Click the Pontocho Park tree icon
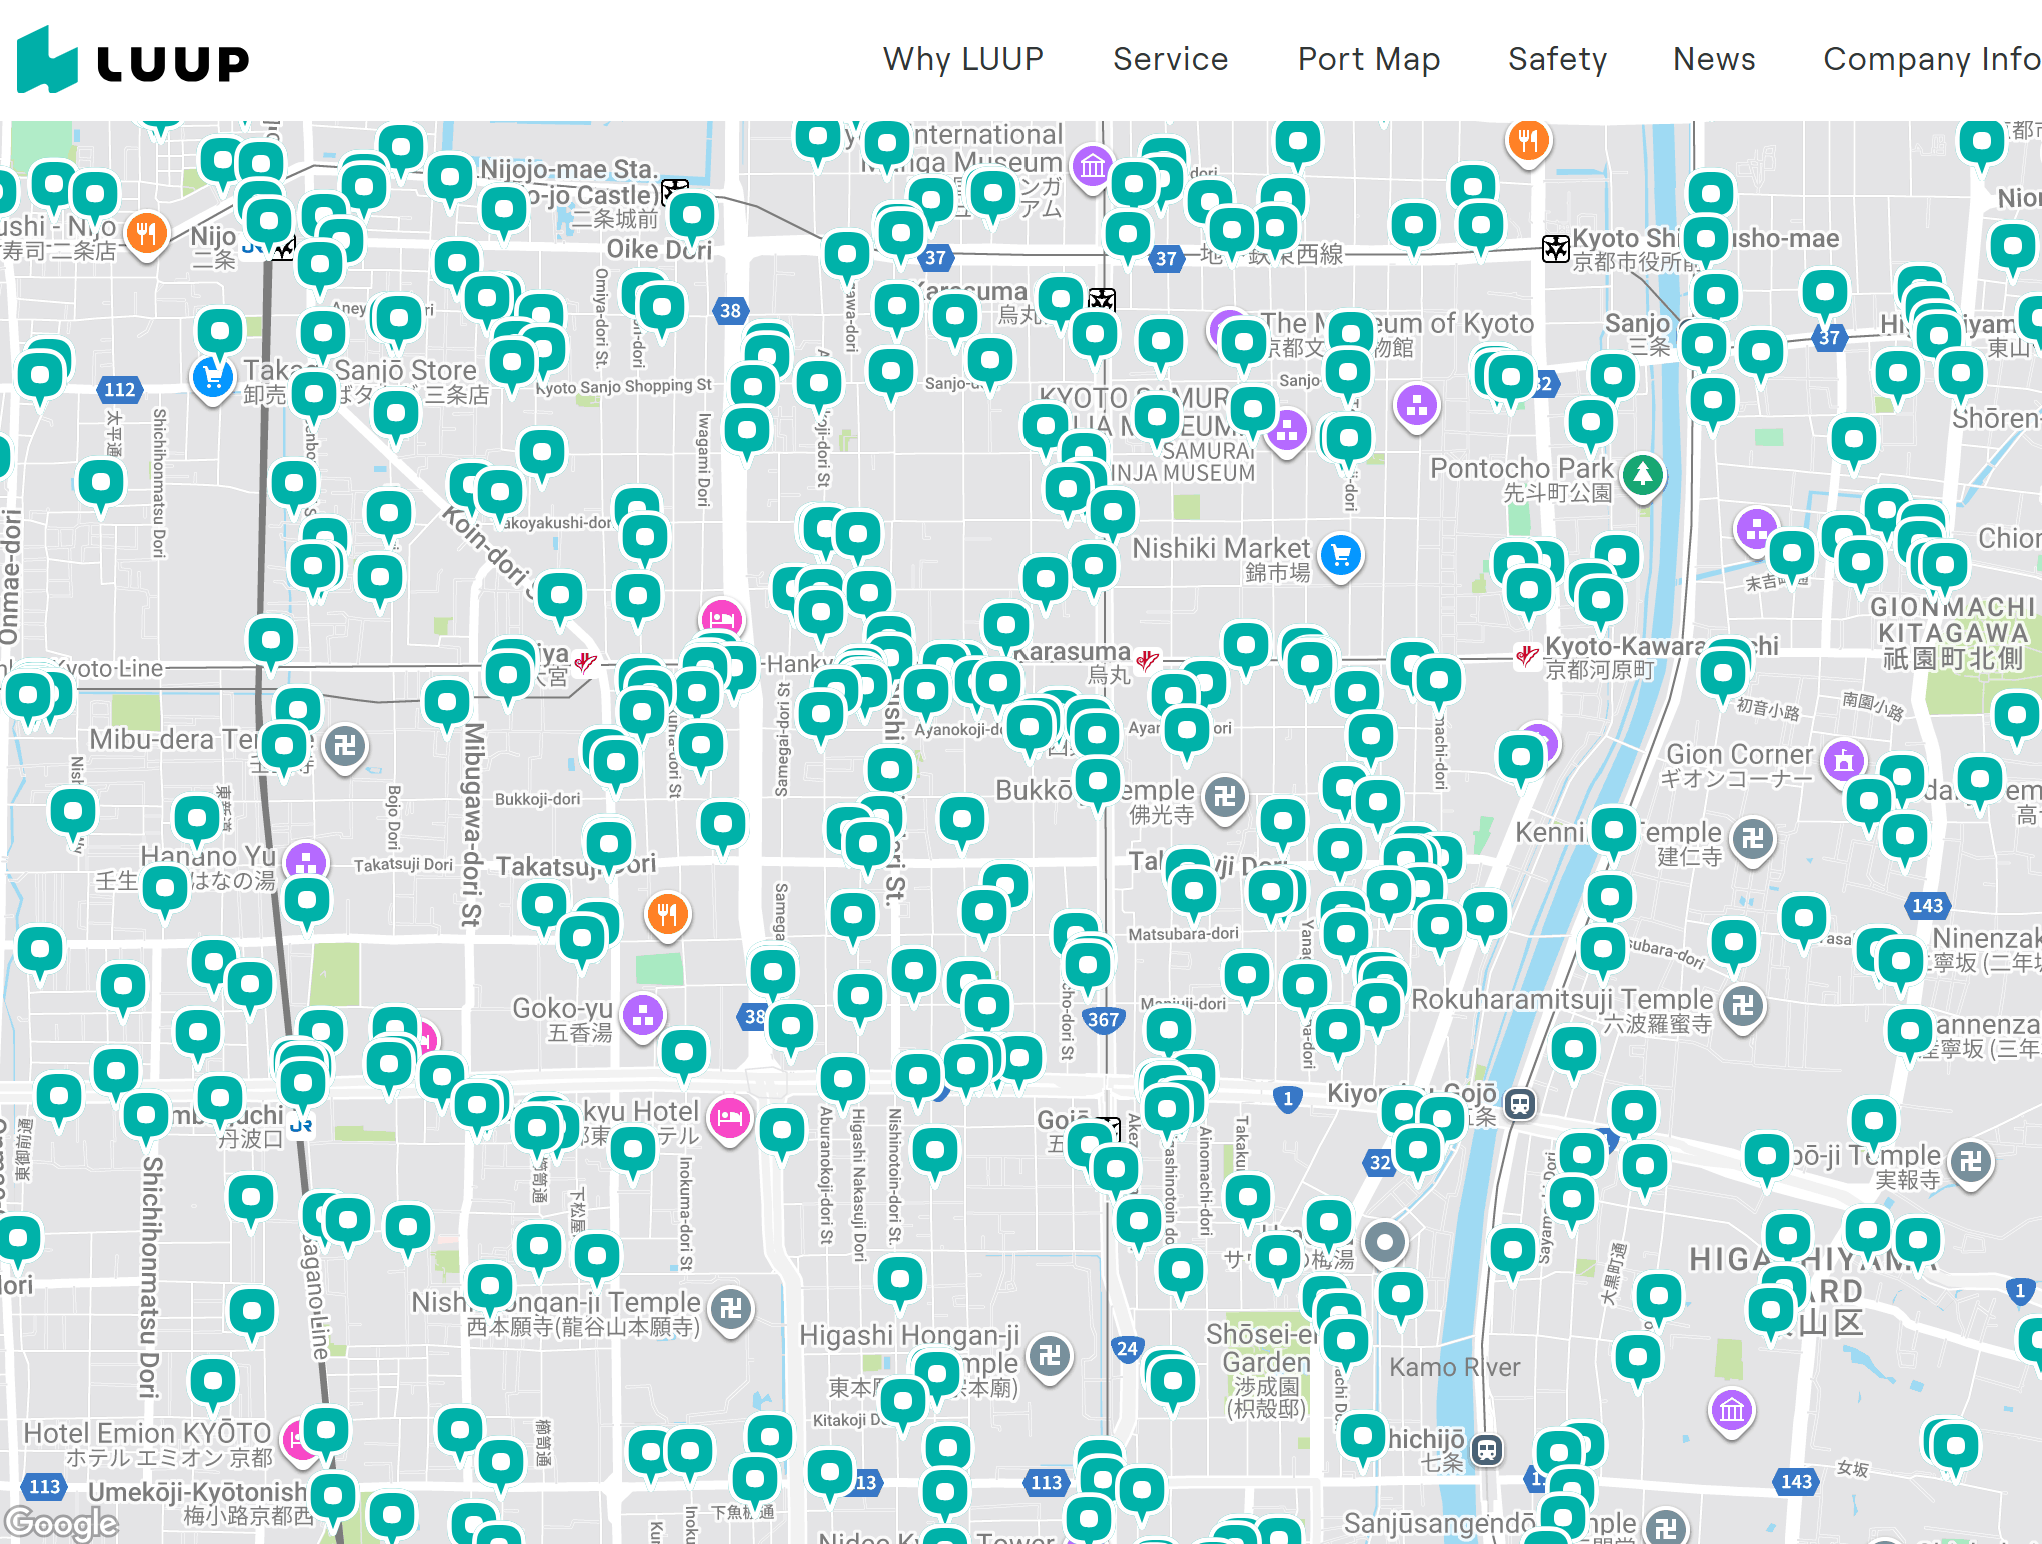 click(x=1642, y=474)
